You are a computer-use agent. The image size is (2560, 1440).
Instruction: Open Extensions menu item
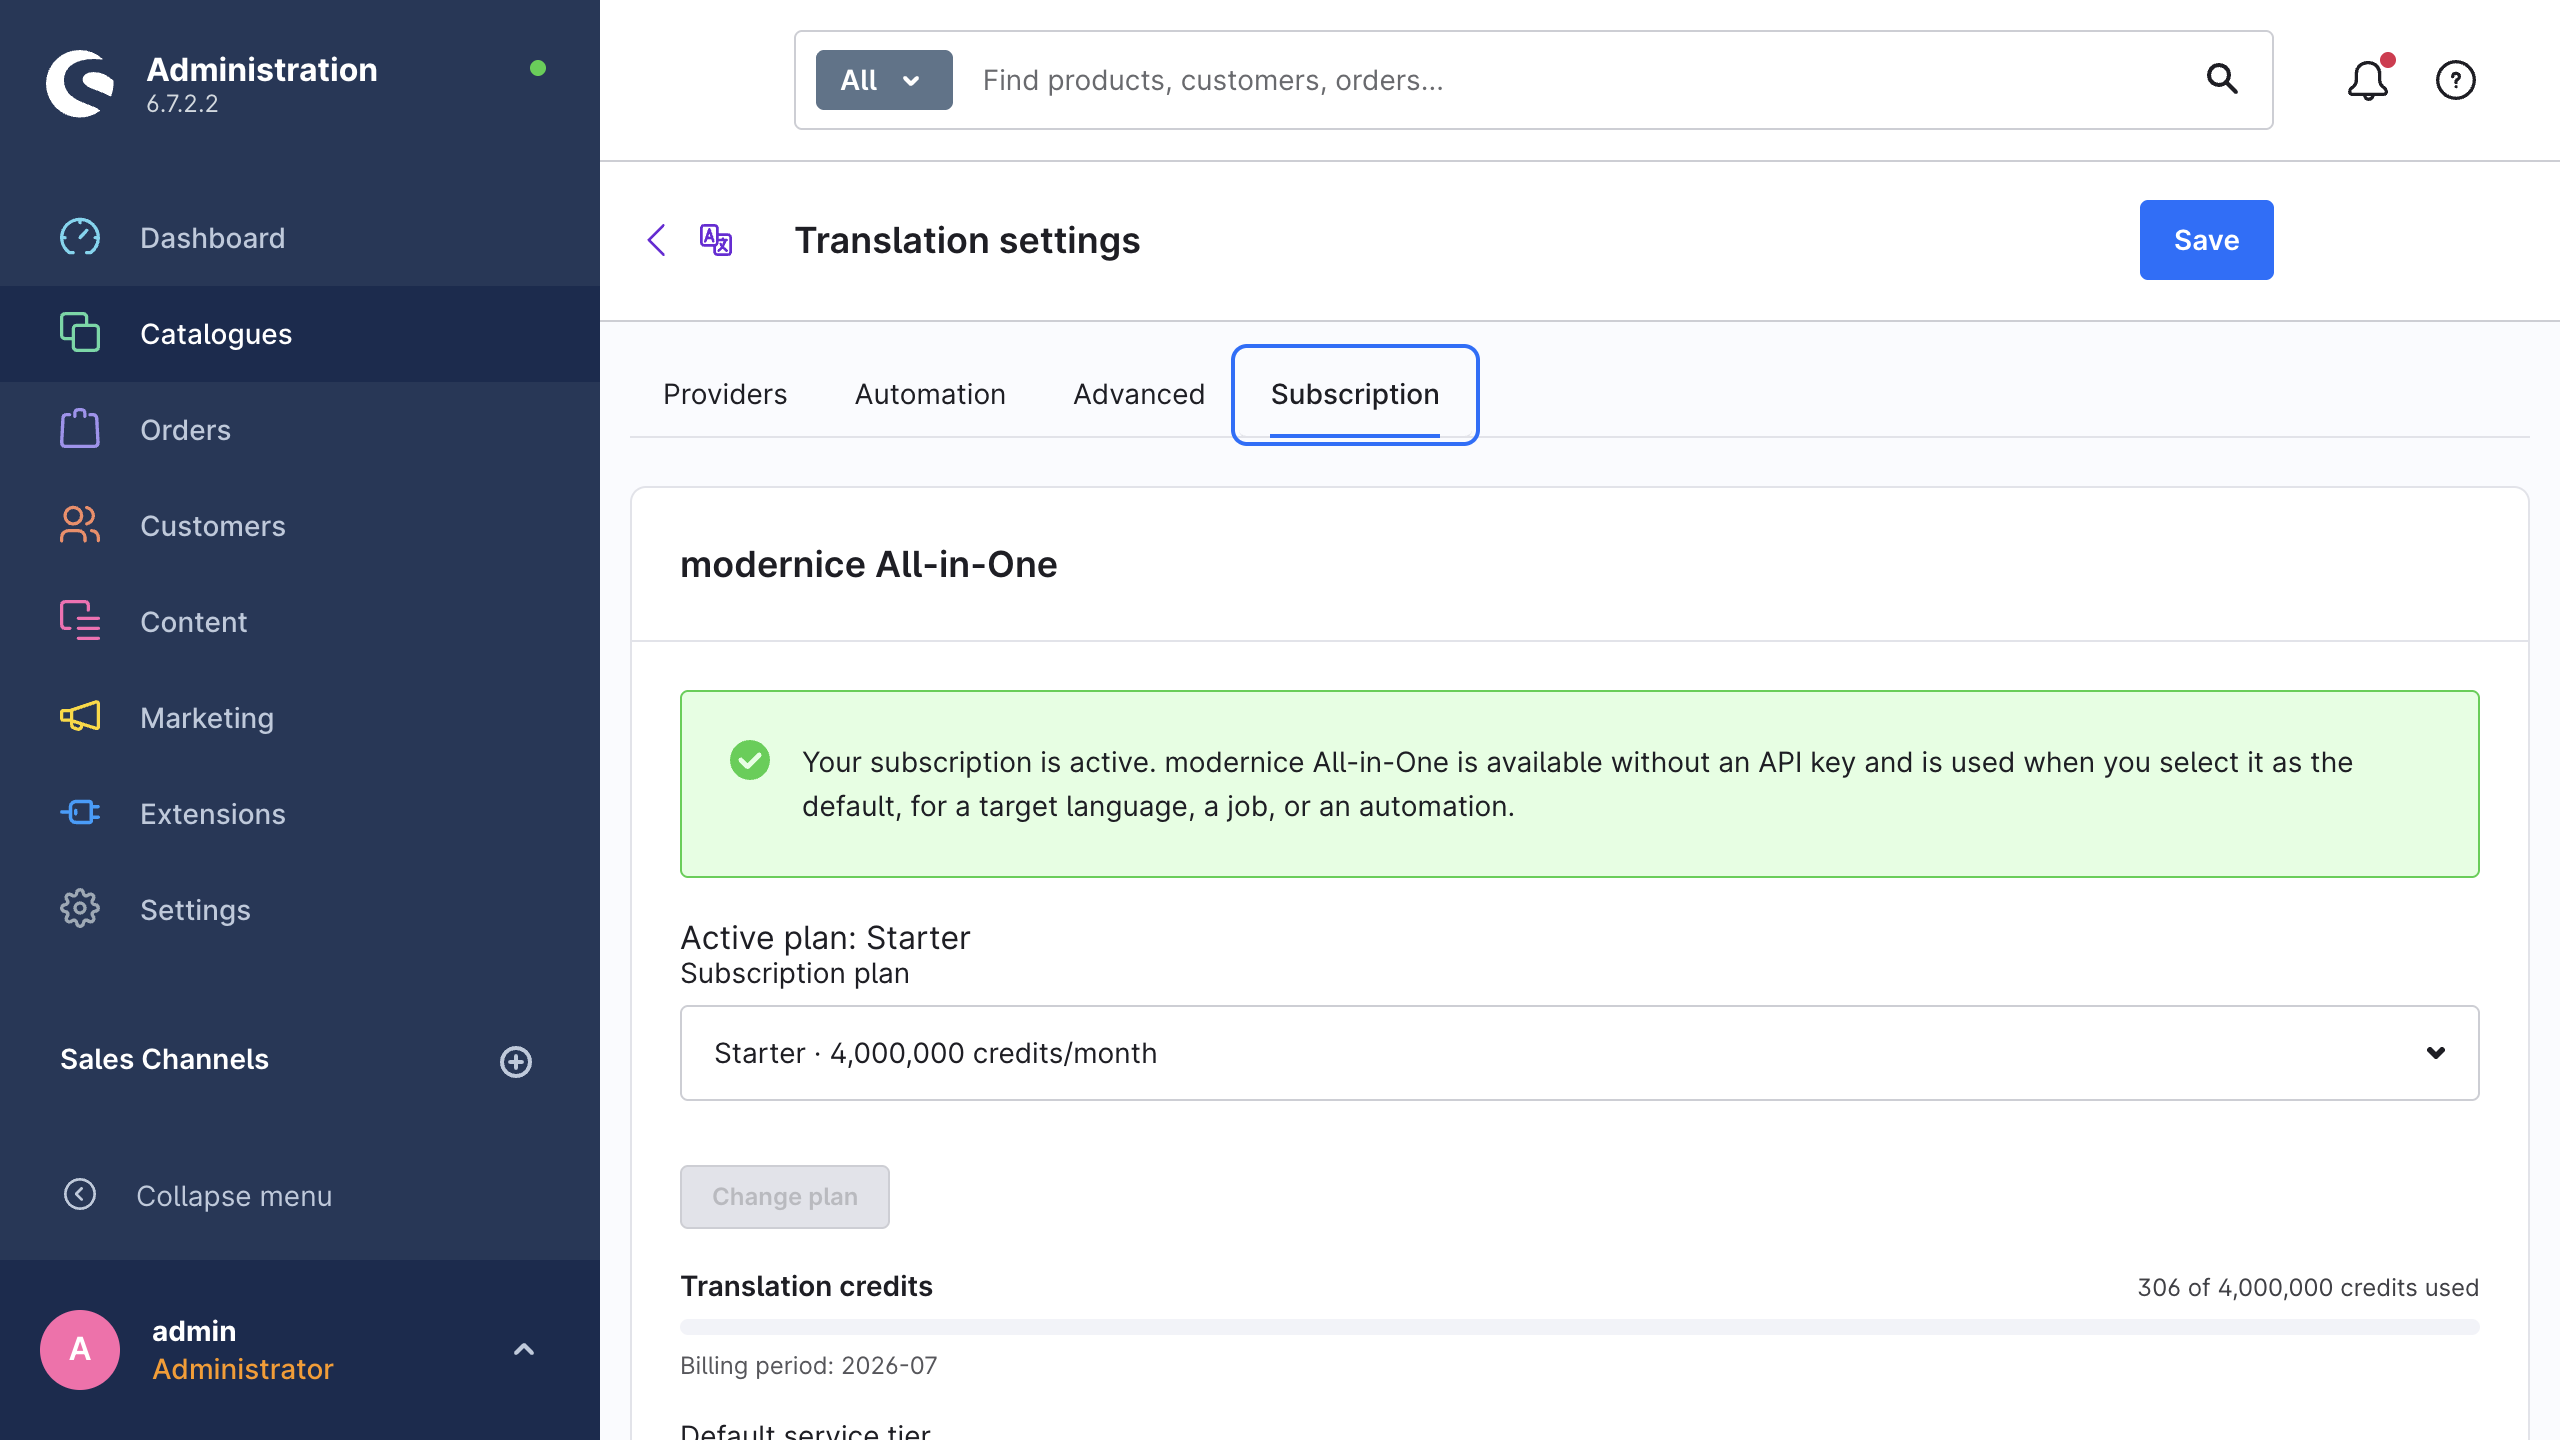(300, 814)
